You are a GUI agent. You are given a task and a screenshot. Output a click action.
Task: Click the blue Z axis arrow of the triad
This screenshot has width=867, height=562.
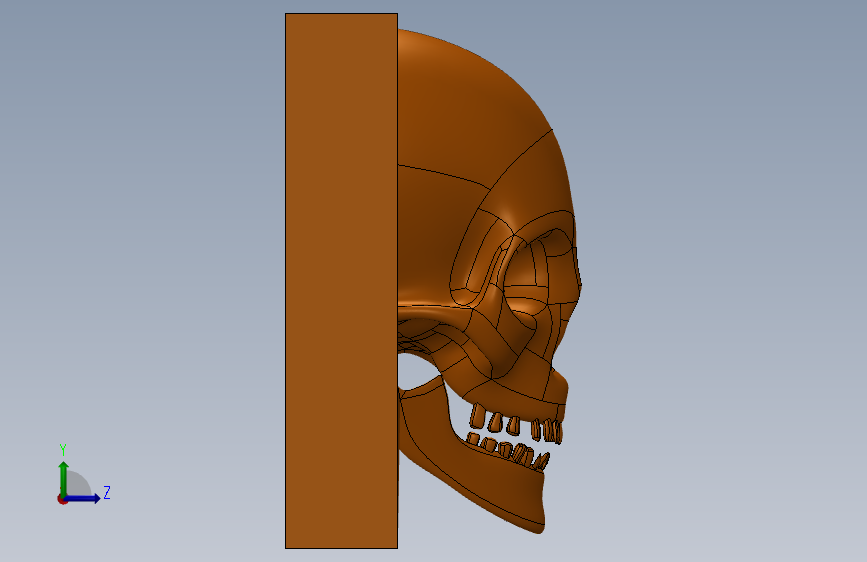pos(83,498)
